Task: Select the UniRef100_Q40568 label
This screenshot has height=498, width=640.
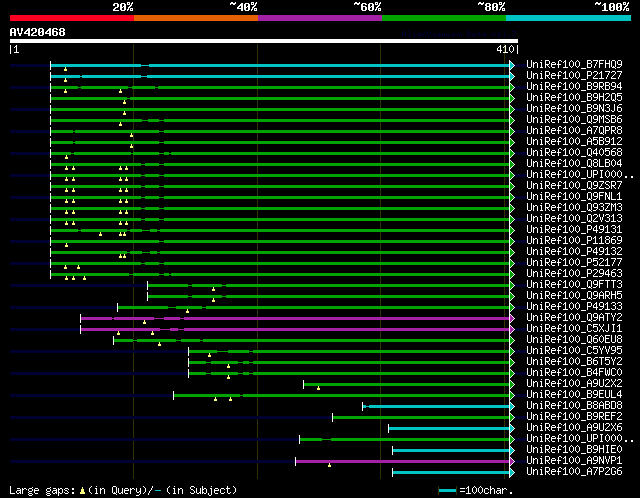Action: pyautogui.click(x=574, y=153)
